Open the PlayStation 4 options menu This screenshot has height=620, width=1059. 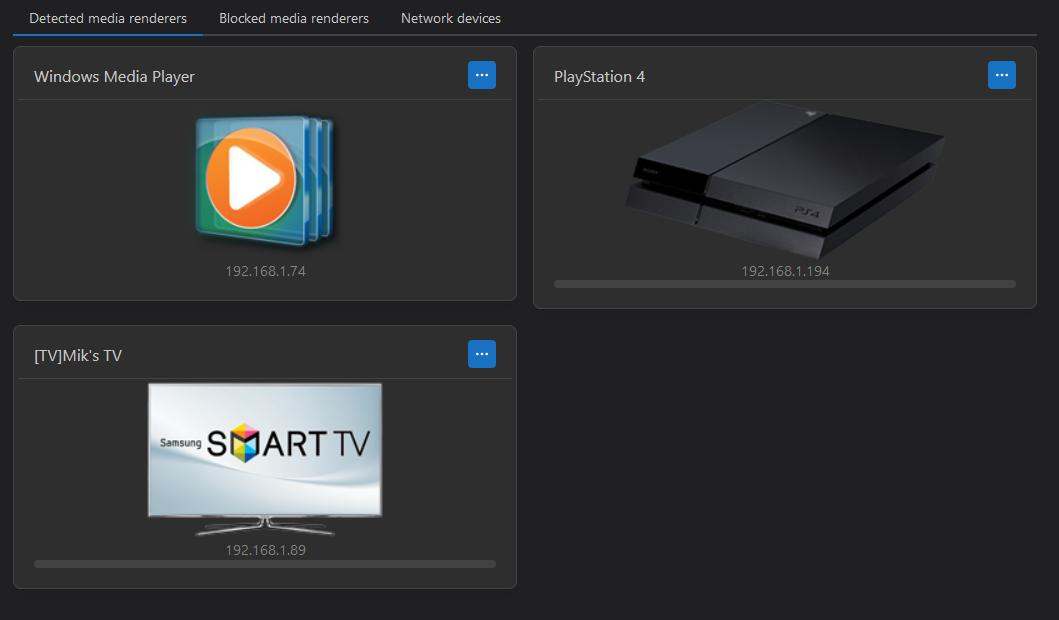tap(1002, 75)
